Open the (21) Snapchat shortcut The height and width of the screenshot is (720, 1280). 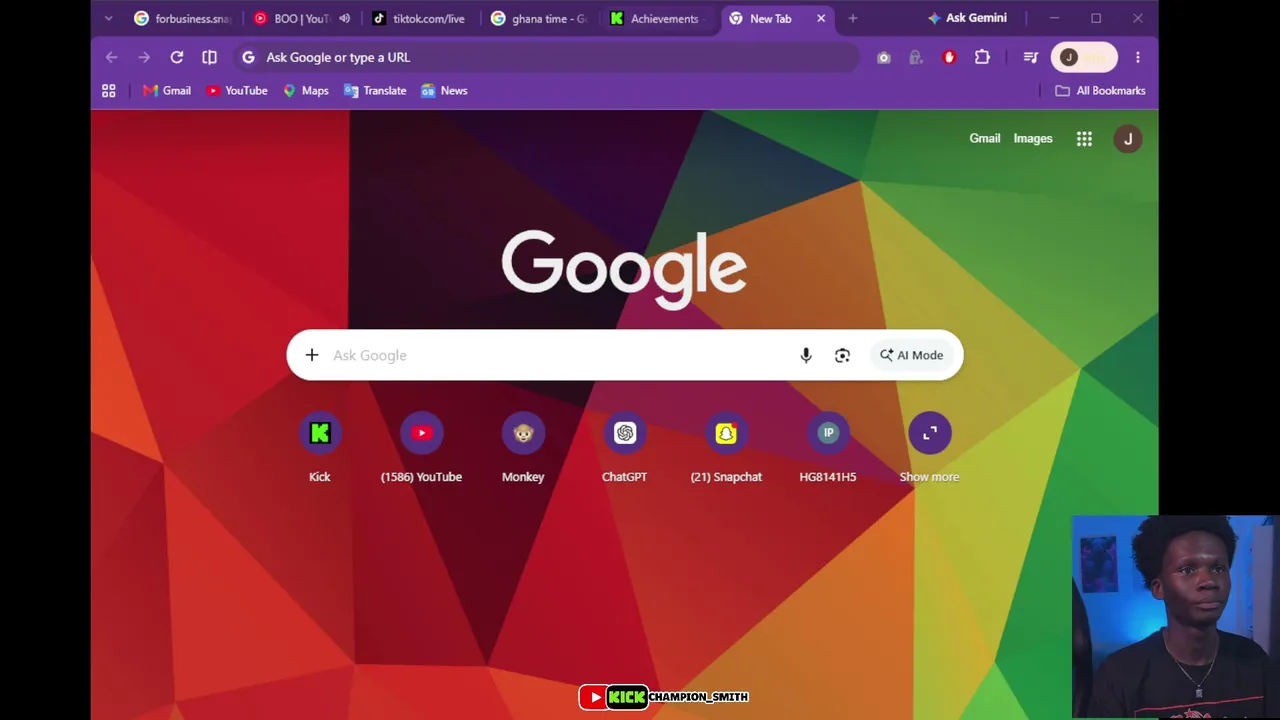[x=726, y=448]
